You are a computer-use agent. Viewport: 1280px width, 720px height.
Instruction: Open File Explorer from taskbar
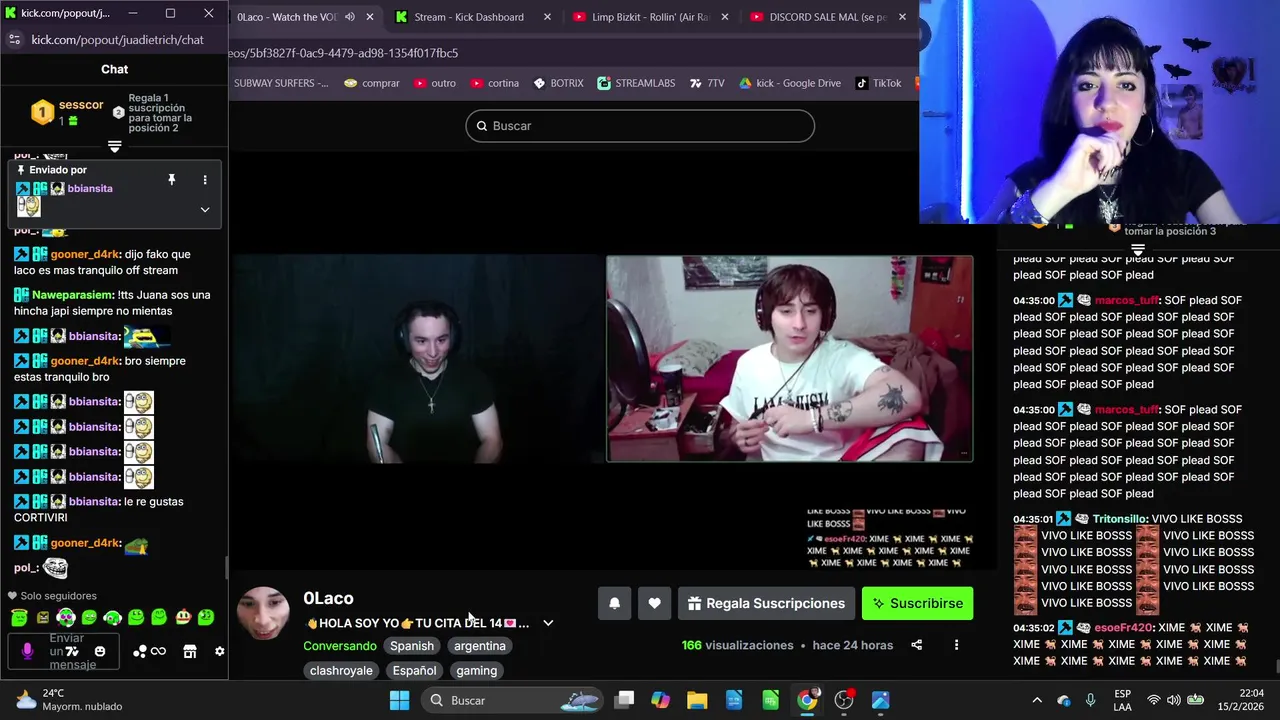pos(697,700)
